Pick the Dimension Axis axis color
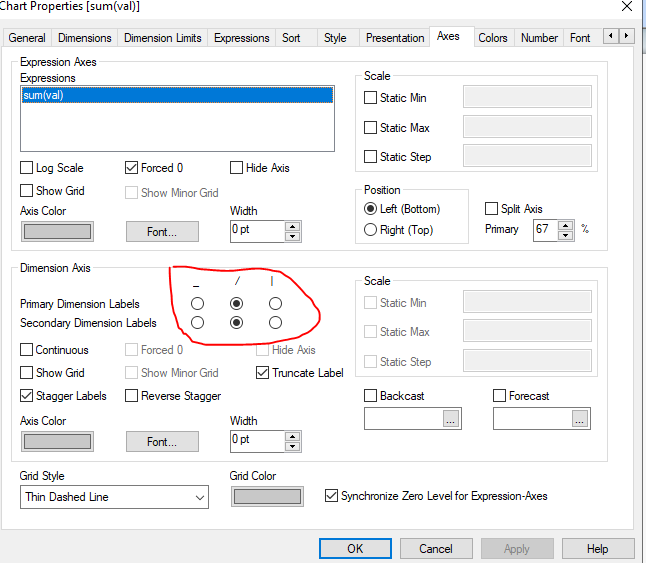This screenshot has height=563, width=646. pos(57,442)
